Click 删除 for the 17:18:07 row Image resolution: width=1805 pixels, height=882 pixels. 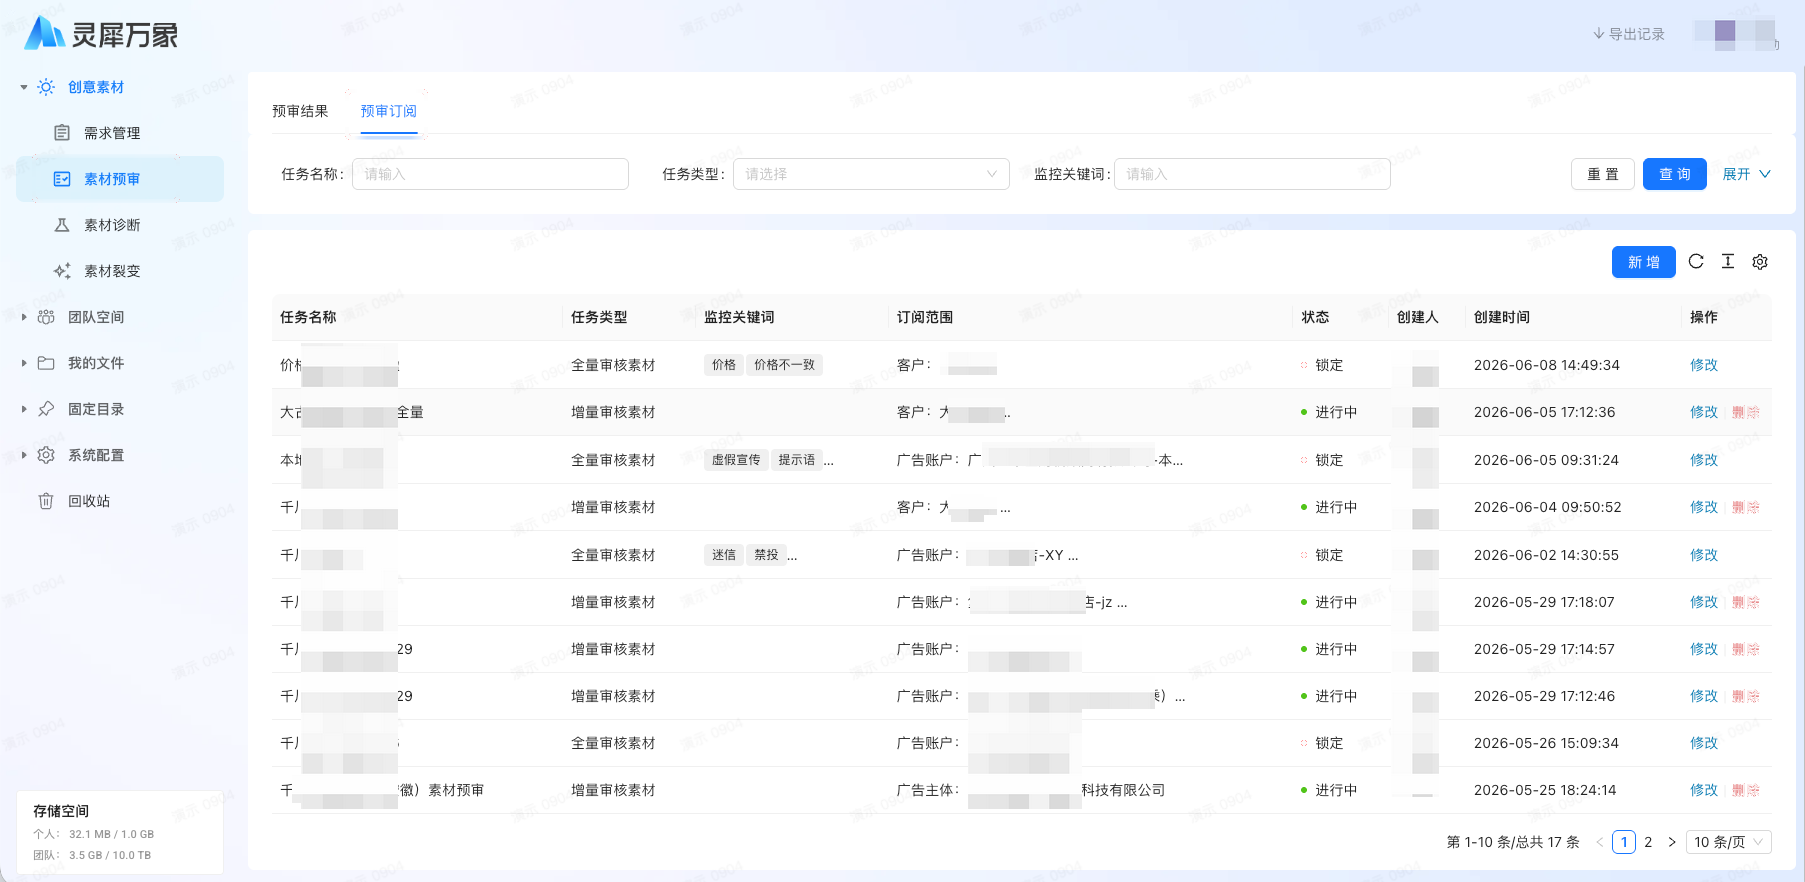(x=1746, y=602)
